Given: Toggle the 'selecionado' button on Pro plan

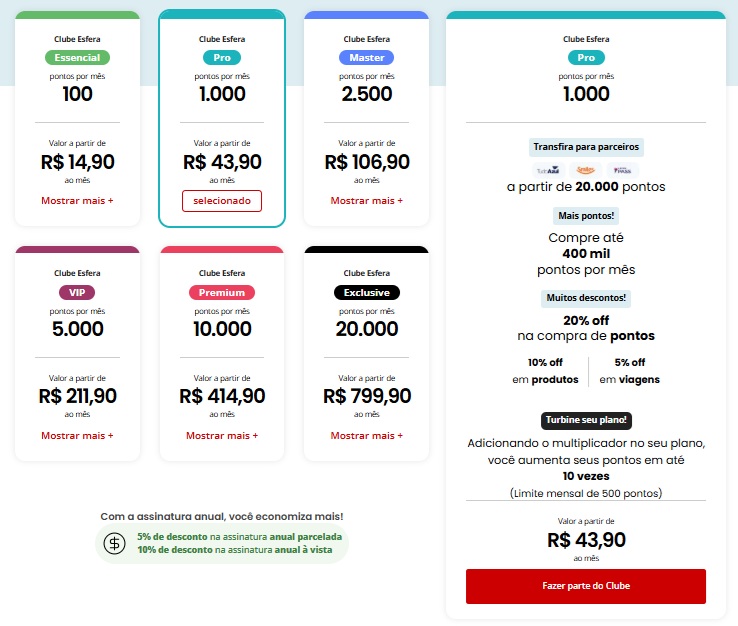Looking at the screenshot, I should click(222, 201).
